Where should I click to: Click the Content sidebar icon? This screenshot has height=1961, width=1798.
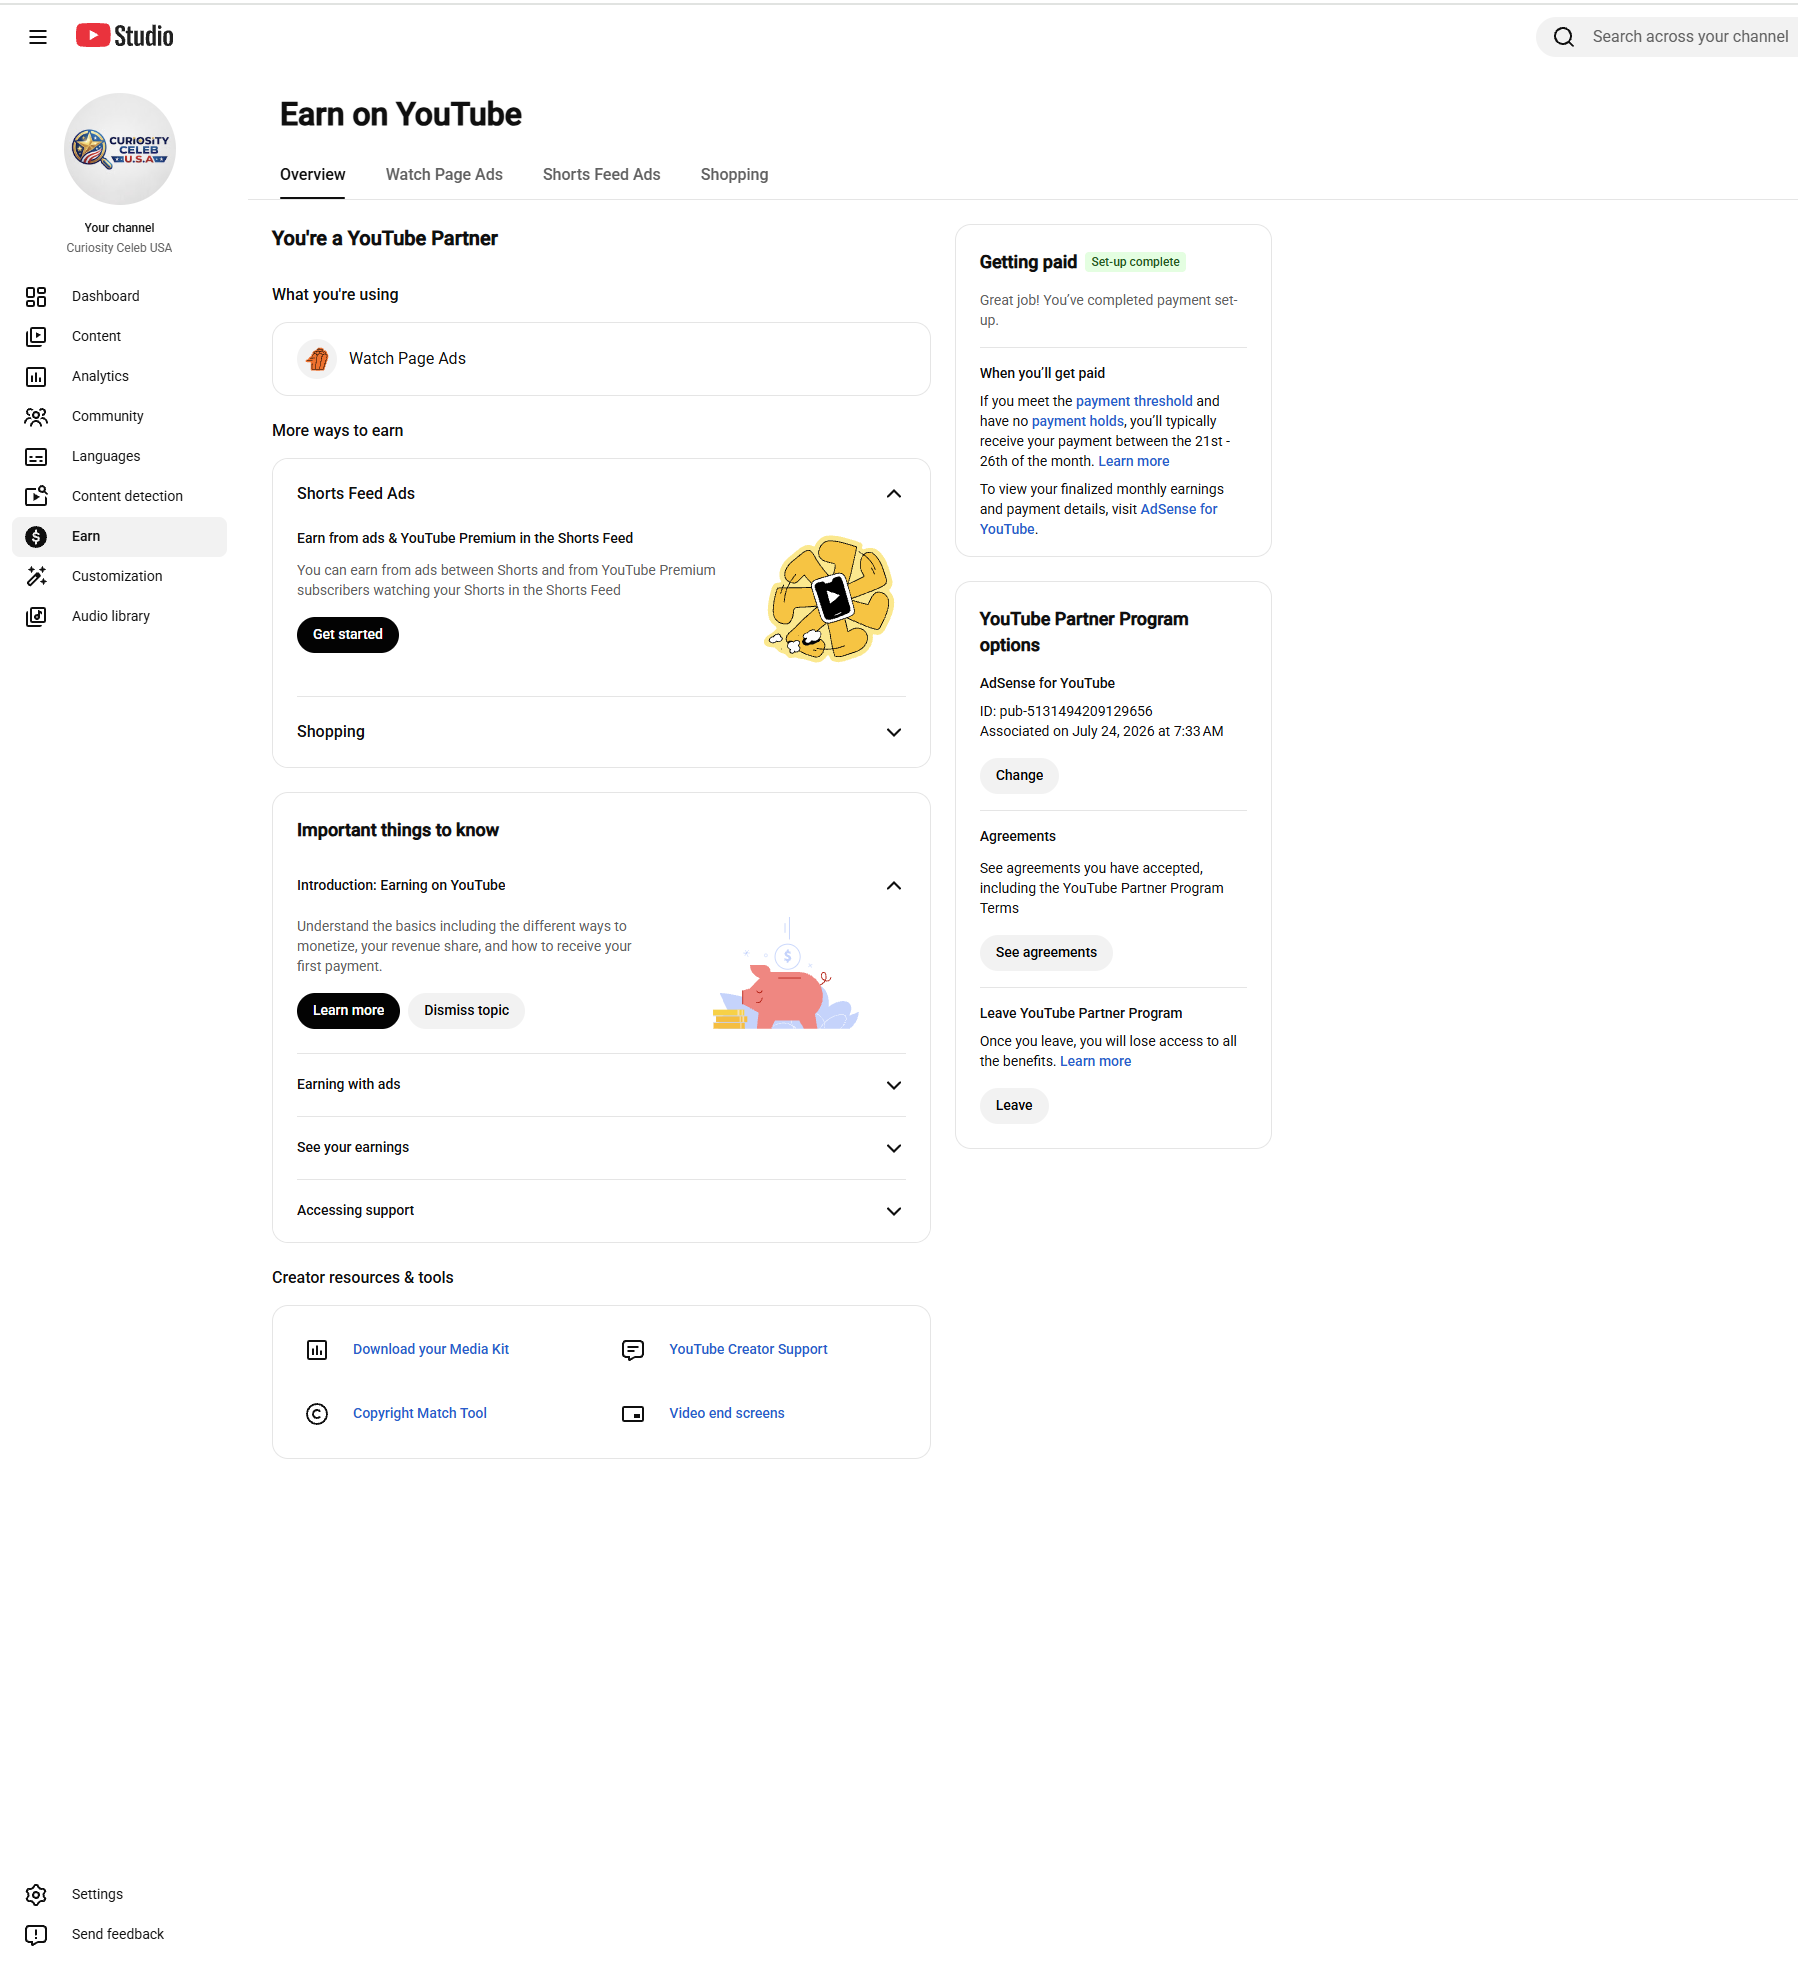(x=36, y=336)
